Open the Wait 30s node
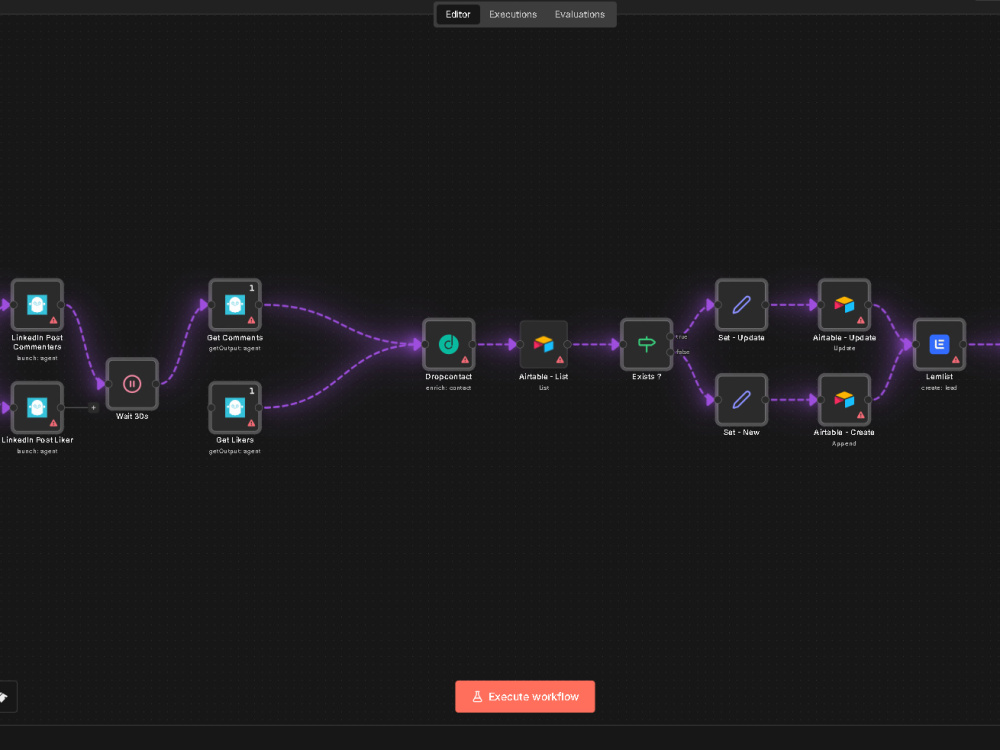This screenshot has height=750, width=1000. [x=132, y=384]
